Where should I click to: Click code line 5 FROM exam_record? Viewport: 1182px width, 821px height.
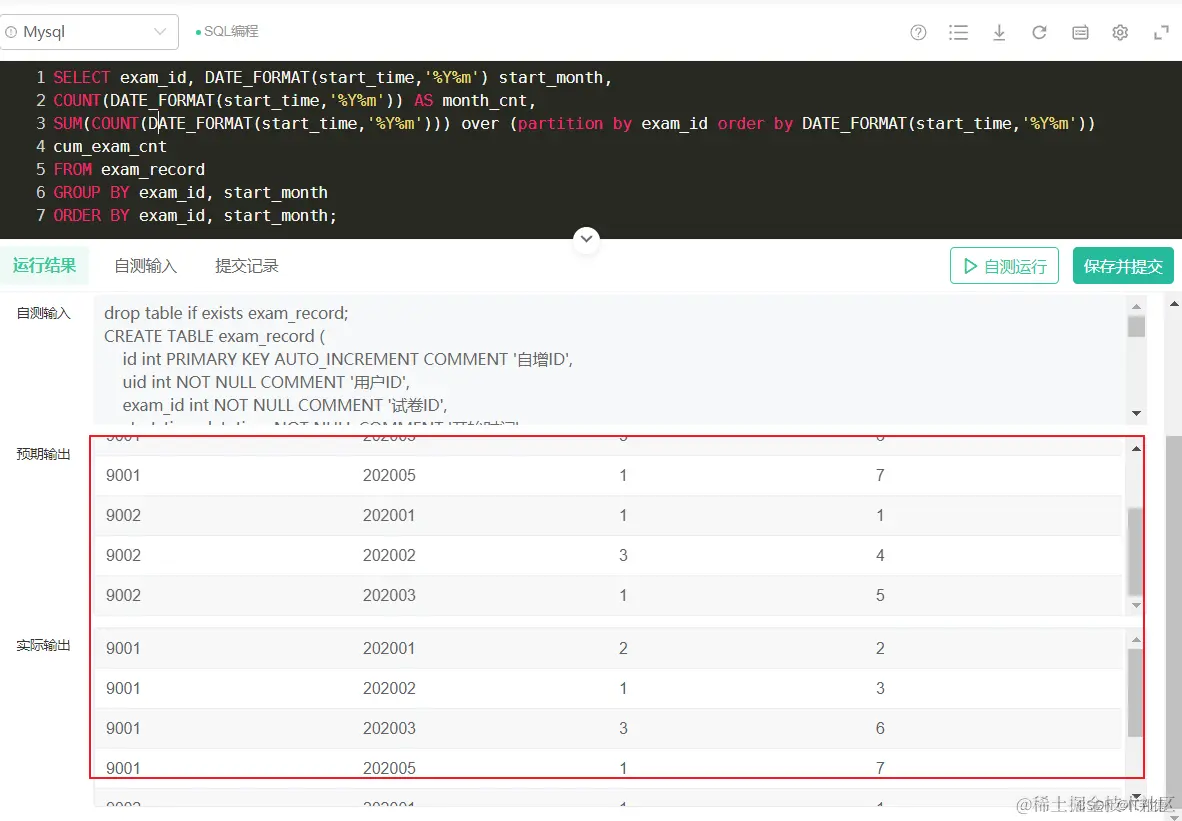tap(129, 170)
